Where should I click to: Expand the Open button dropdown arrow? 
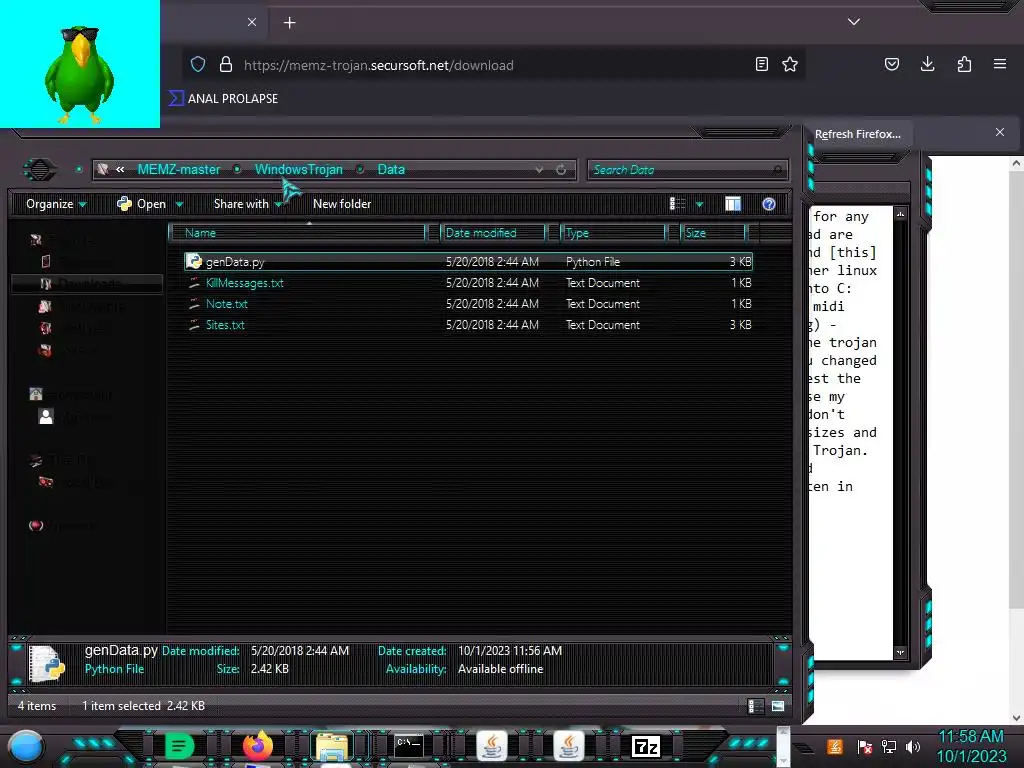(x=180, y=204)
